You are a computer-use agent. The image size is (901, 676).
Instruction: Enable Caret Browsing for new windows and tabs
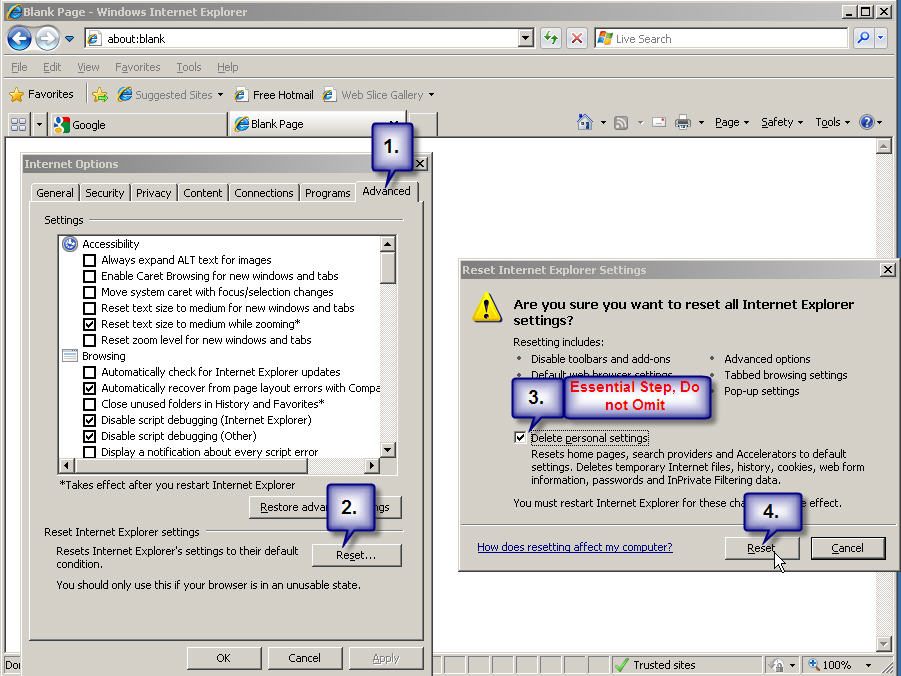pyautogui.click(x=89, y=276)
